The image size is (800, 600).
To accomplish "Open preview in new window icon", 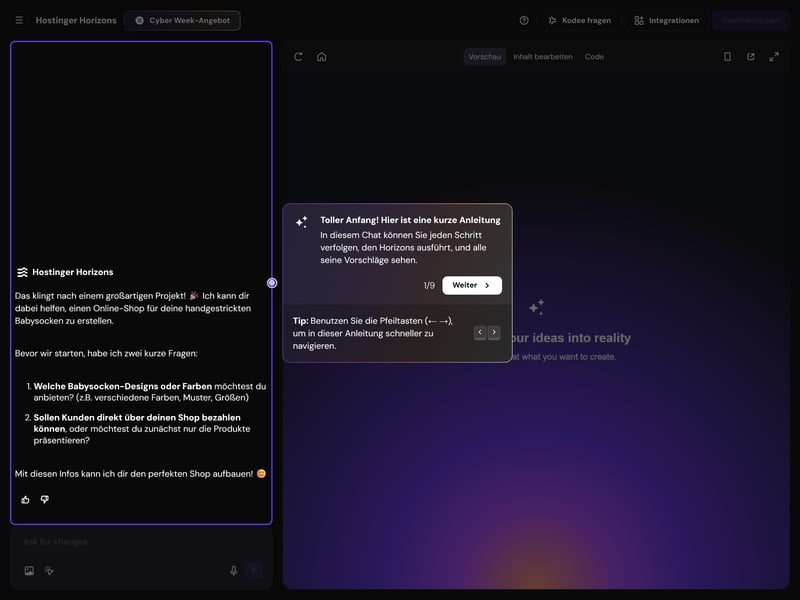I will click(751, 57).
